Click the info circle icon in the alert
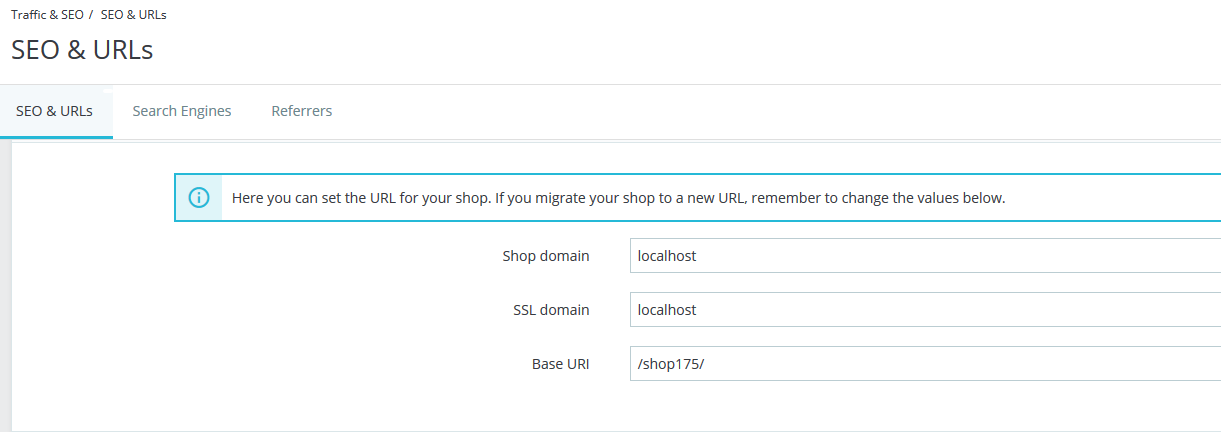1221x432 pixels. point(199,198)
